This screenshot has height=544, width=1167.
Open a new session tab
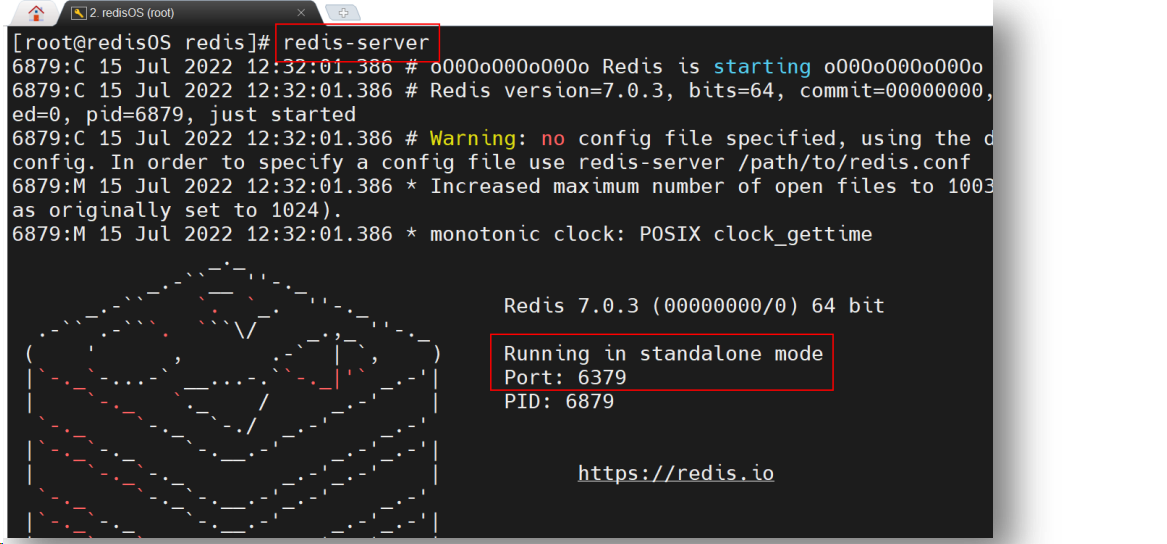point(342,13)
